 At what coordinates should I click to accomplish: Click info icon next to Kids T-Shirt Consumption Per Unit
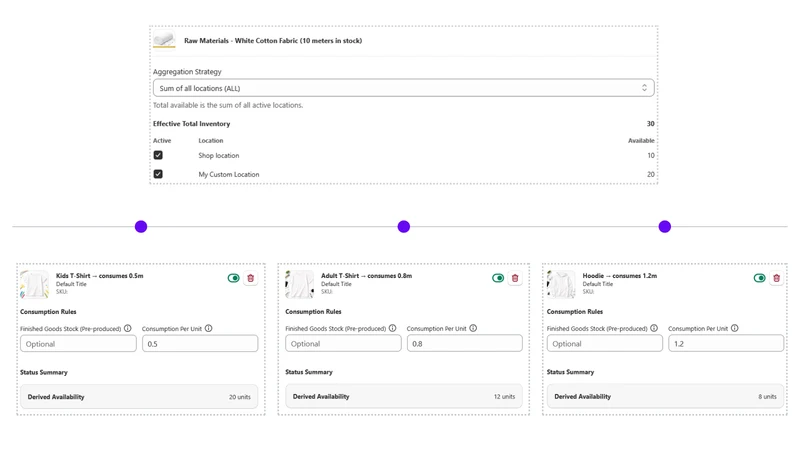pyautogui.click(x=209, y=328)
